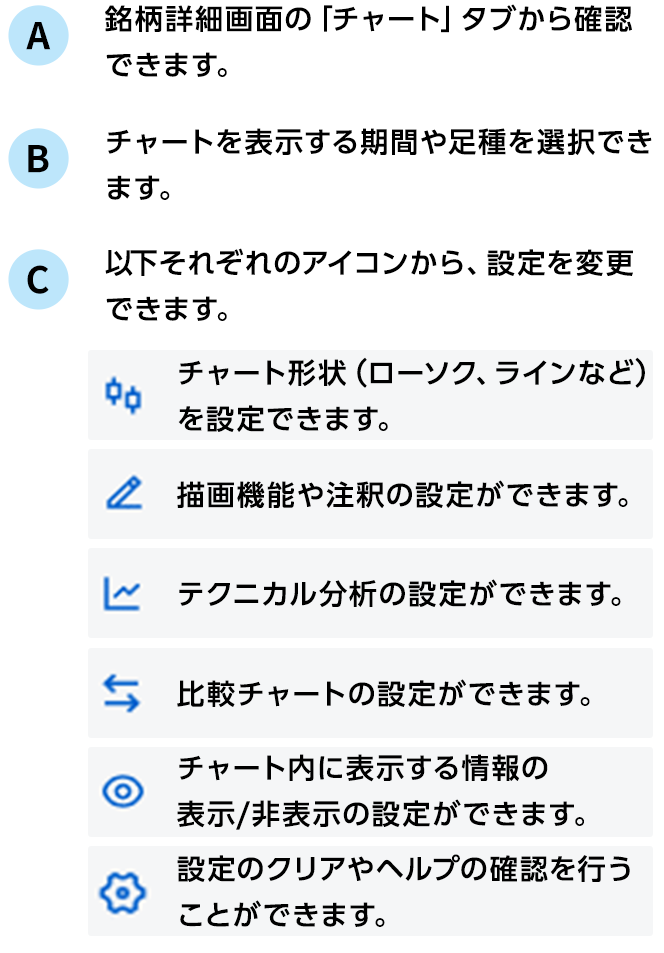664x953 pixels.
Task: Click 設定のクリアやヘルプの確認 text
Action: click(x=404, y=867)
